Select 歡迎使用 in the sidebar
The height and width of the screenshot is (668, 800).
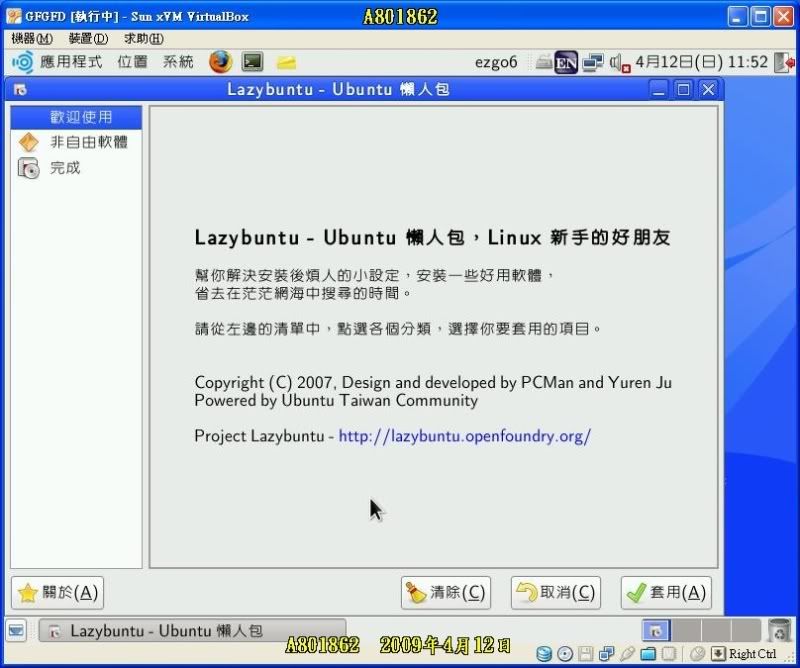coord(77,117)
